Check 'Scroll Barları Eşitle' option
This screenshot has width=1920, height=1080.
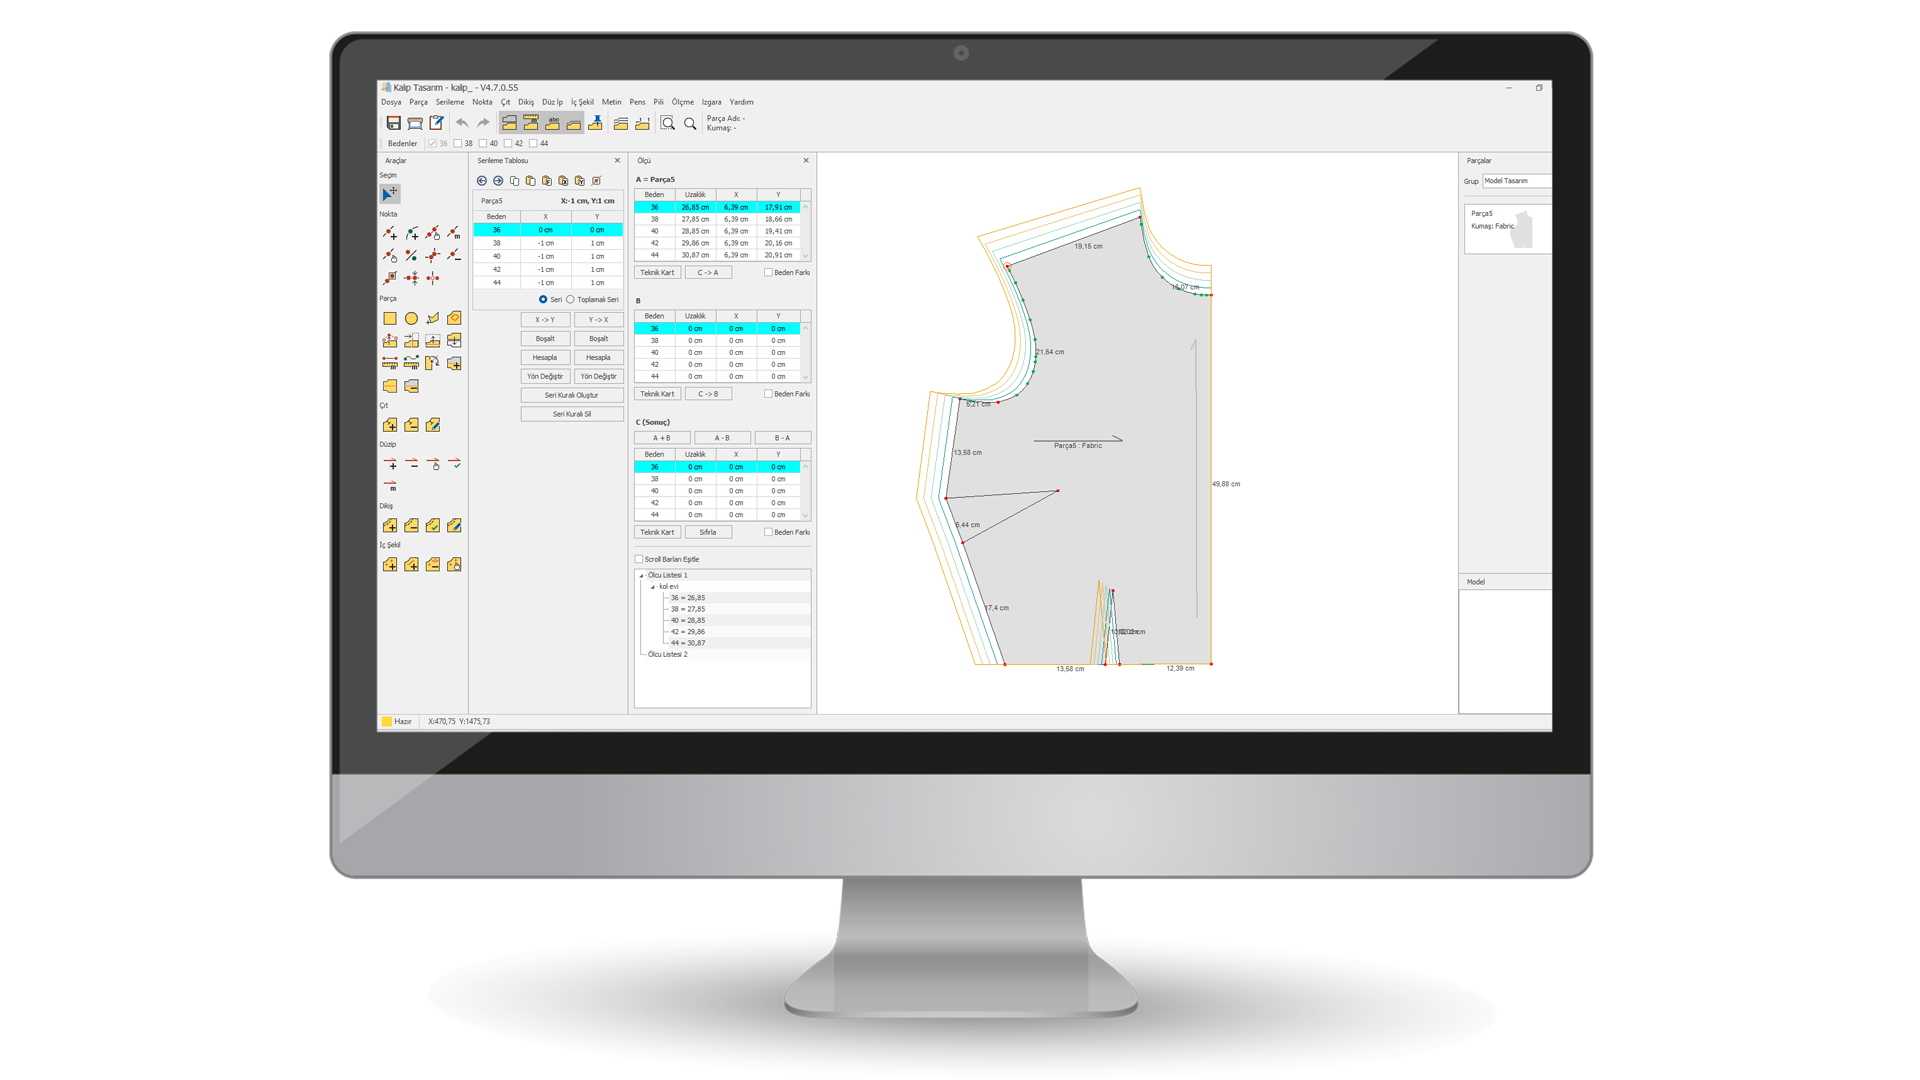[639, 559]
